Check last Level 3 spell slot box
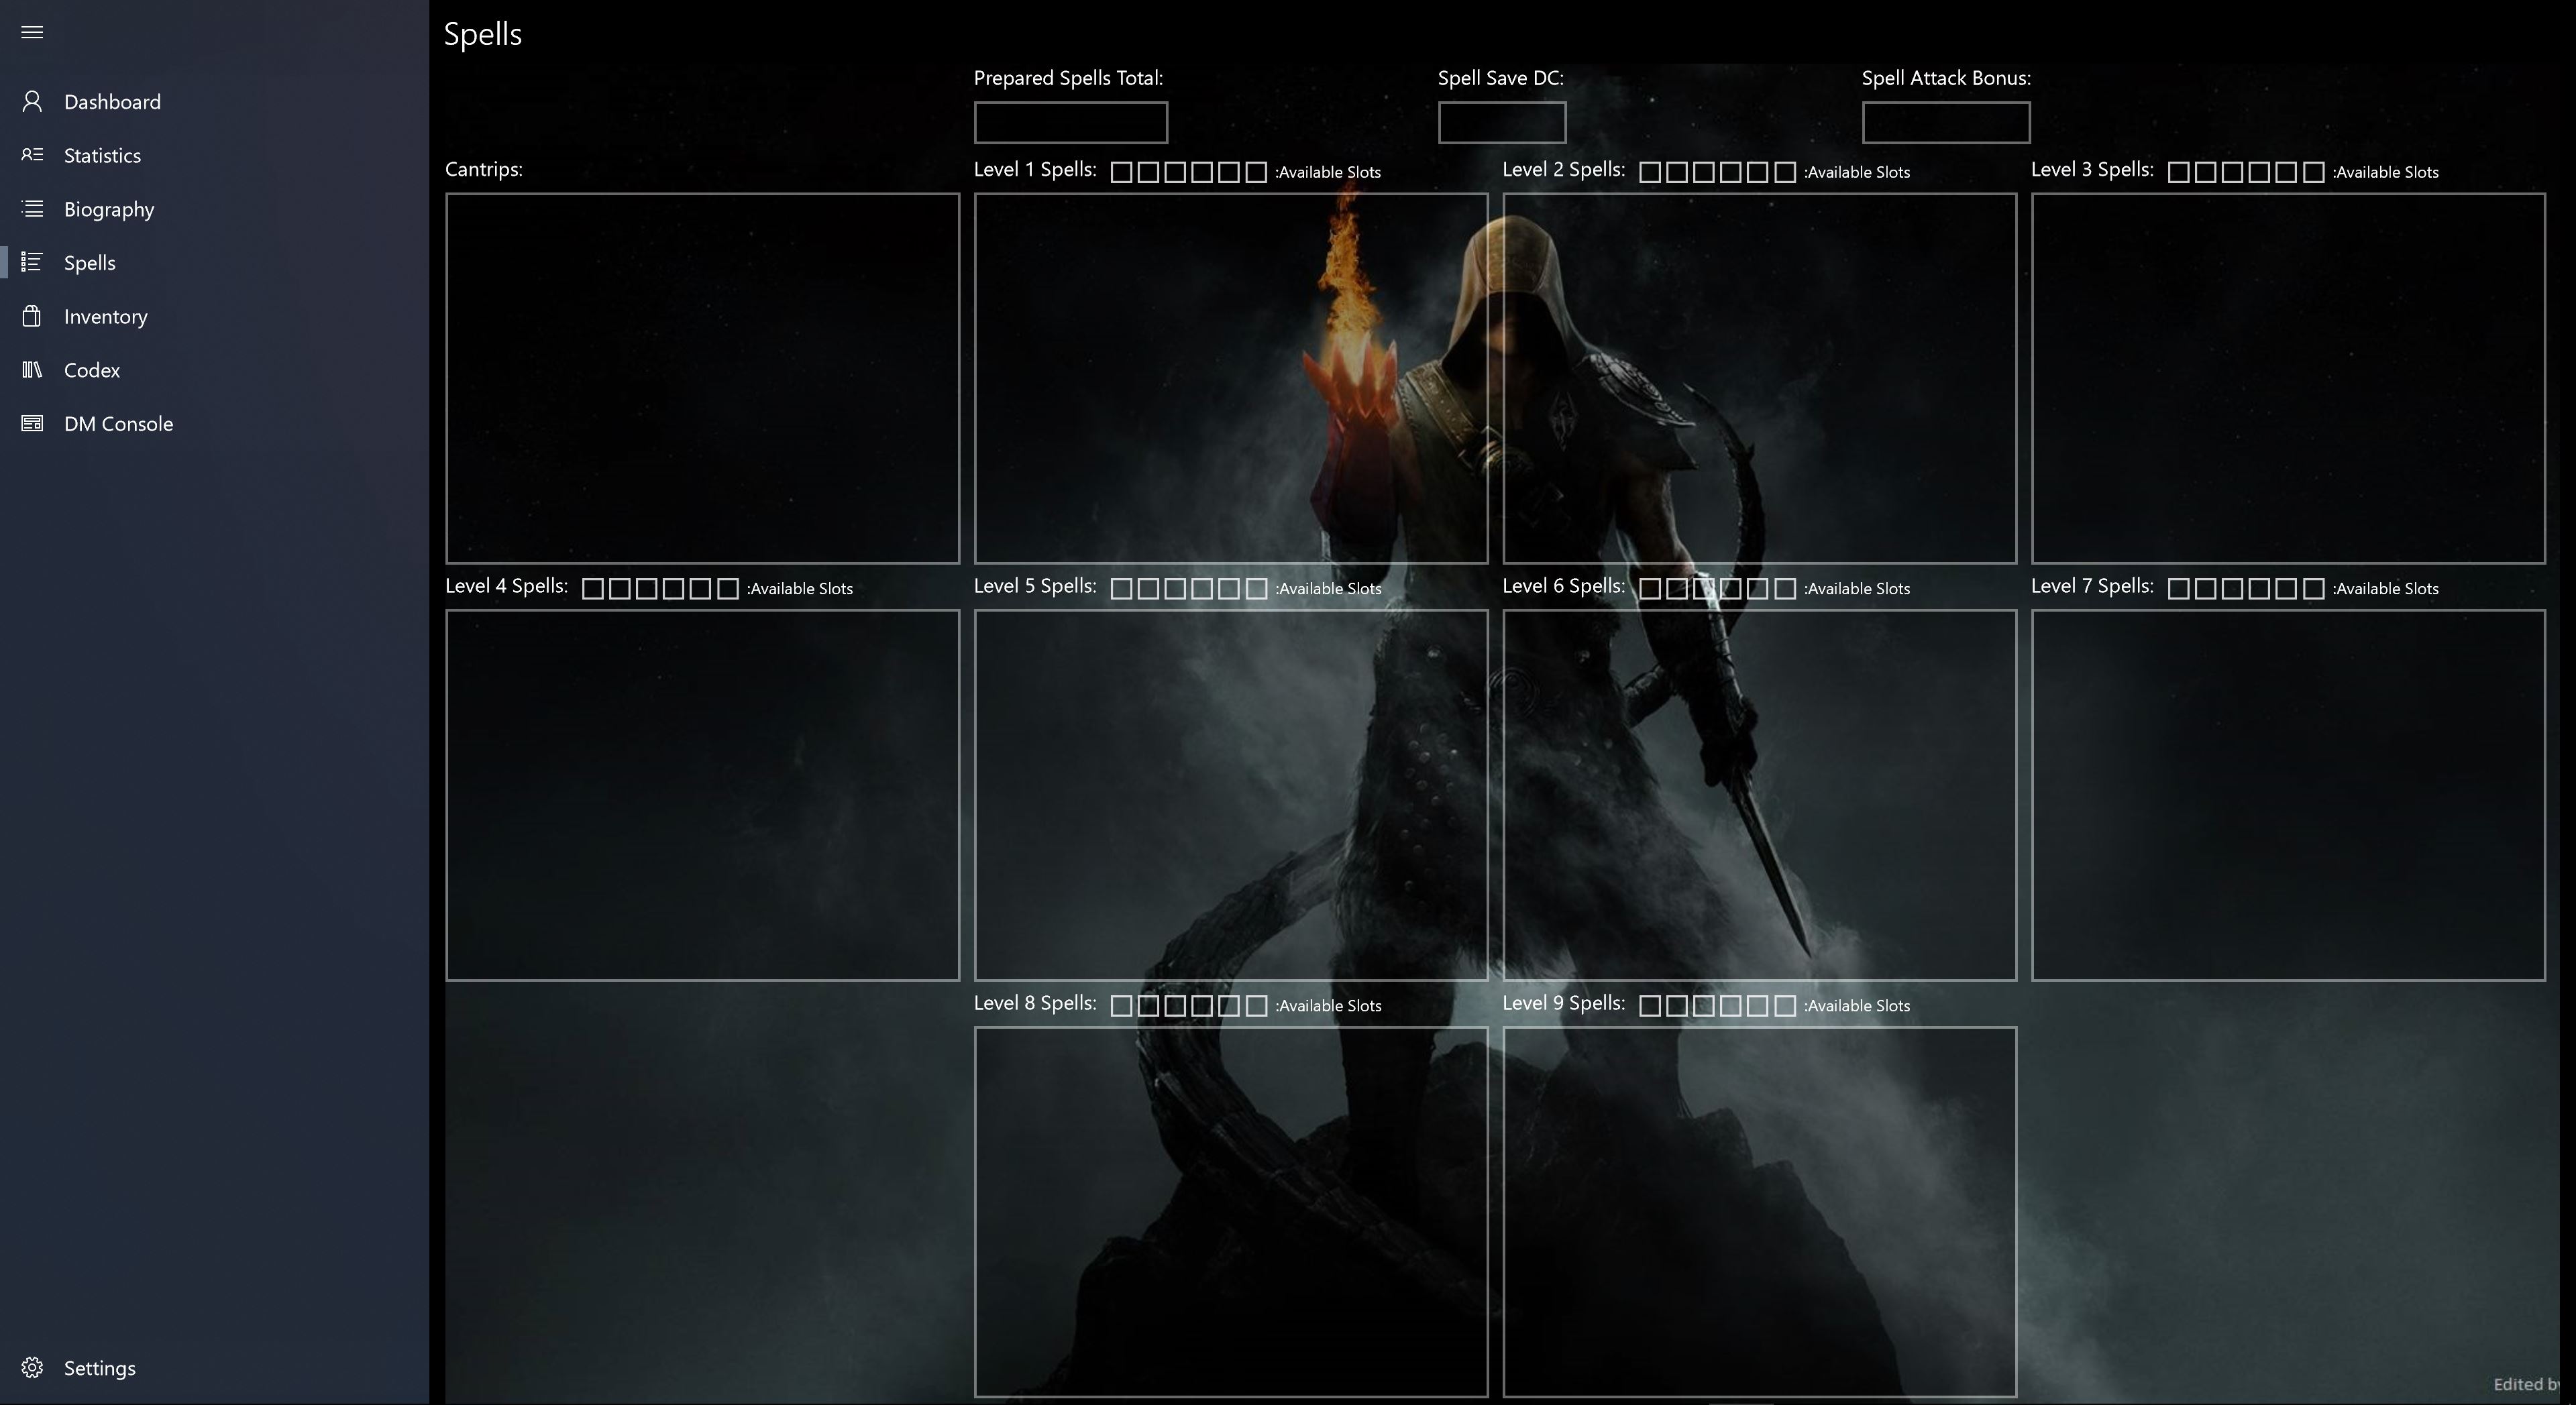Image resolution: width=2576 pixels, height=1405 pixels. point(2313,173)
